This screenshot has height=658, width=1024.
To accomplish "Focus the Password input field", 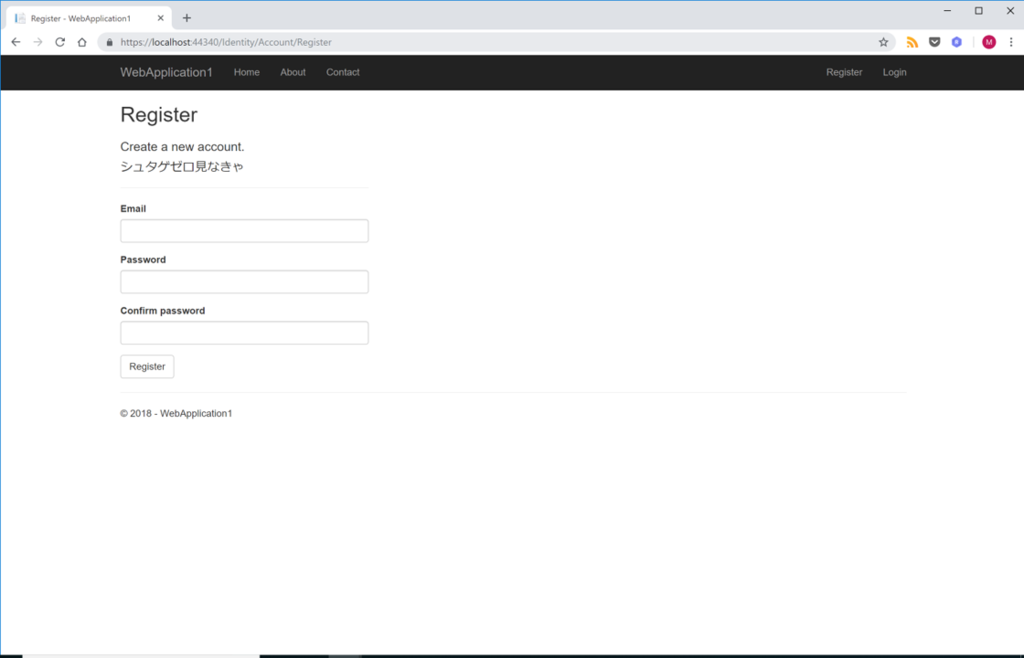I will click(244, 281).
